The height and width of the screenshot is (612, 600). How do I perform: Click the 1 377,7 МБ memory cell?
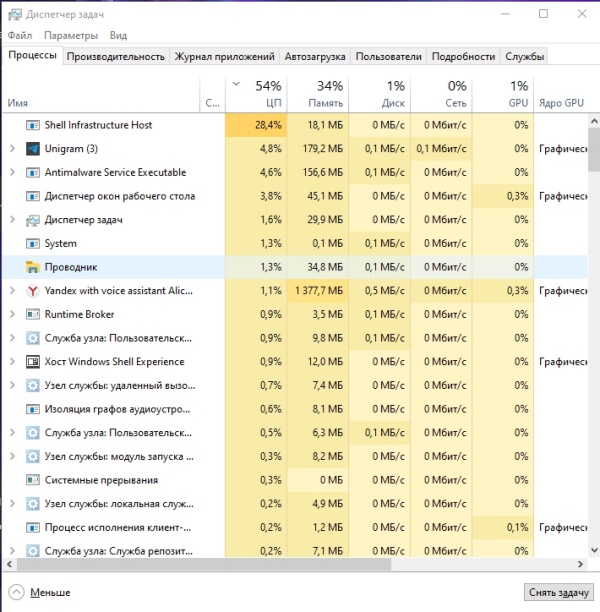point(318,291)
